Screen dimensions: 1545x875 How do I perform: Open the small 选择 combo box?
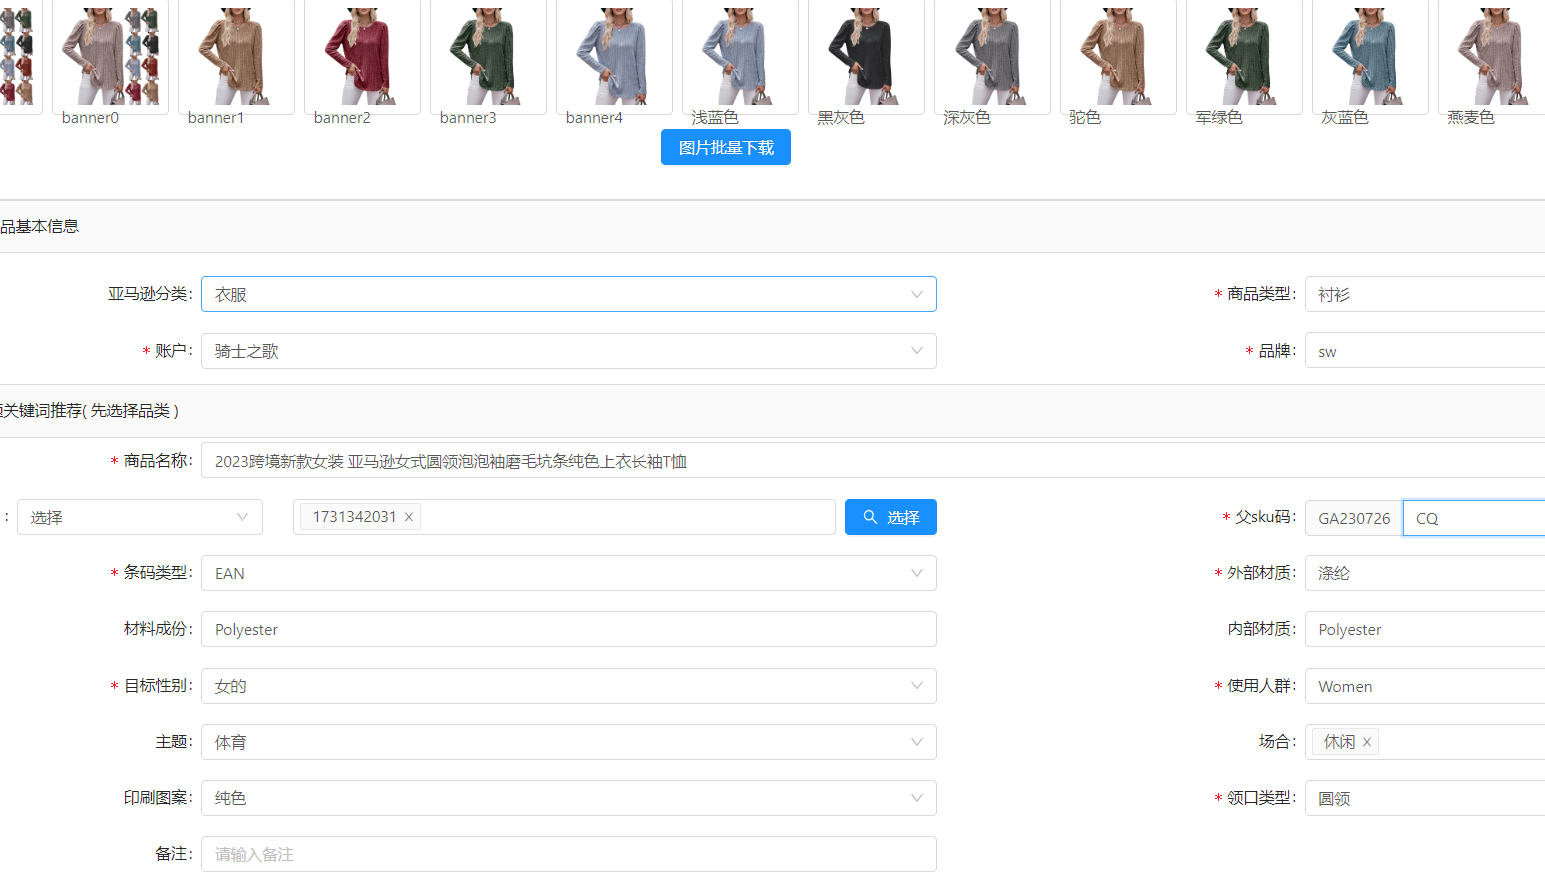(x=139, y=517)
